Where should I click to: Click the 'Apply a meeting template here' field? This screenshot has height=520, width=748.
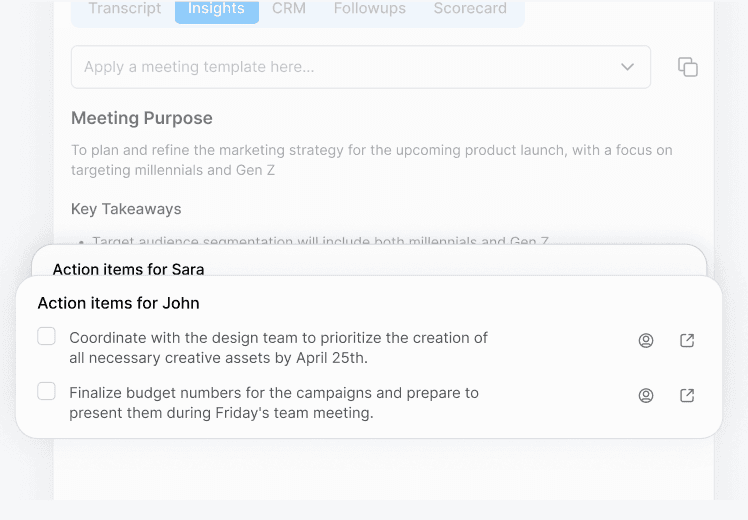[340, 67]
